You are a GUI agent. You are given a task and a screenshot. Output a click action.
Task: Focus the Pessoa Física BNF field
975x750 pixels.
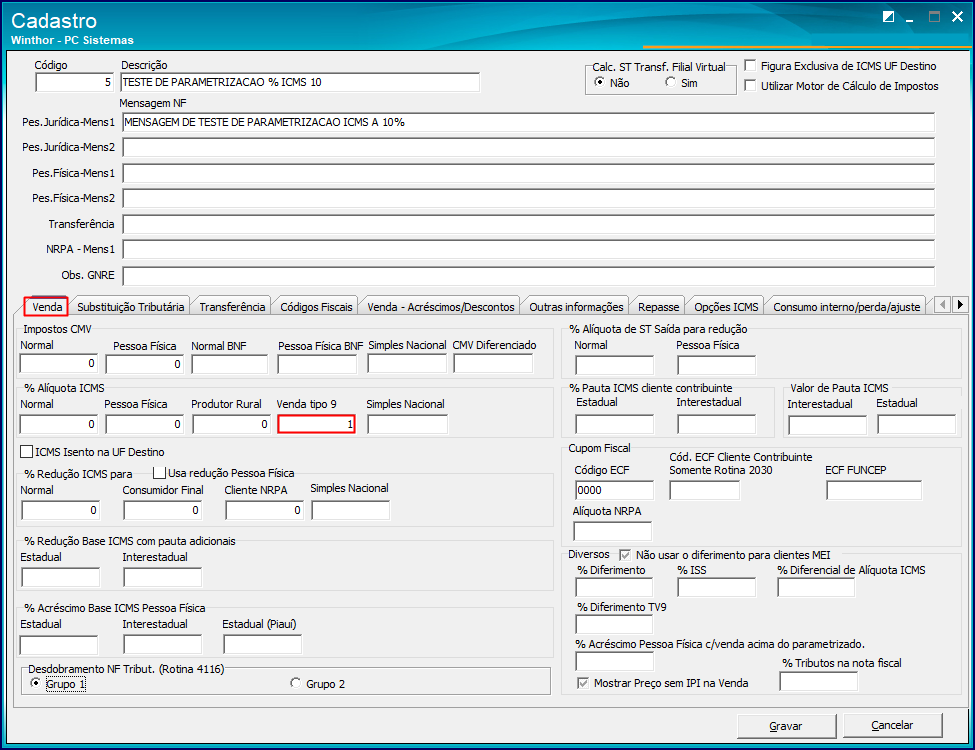[317, 364]
